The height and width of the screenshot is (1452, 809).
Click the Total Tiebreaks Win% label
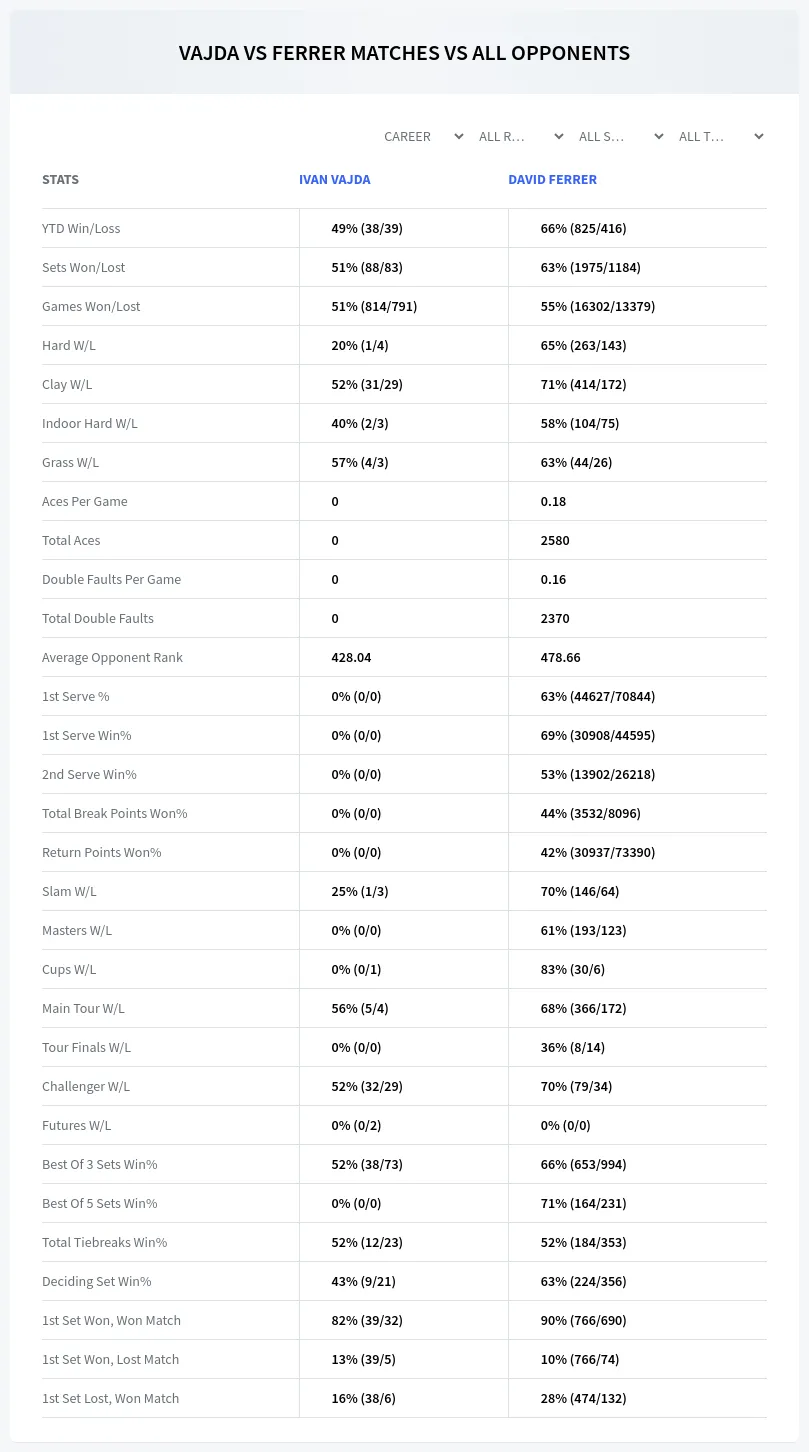104,1242
